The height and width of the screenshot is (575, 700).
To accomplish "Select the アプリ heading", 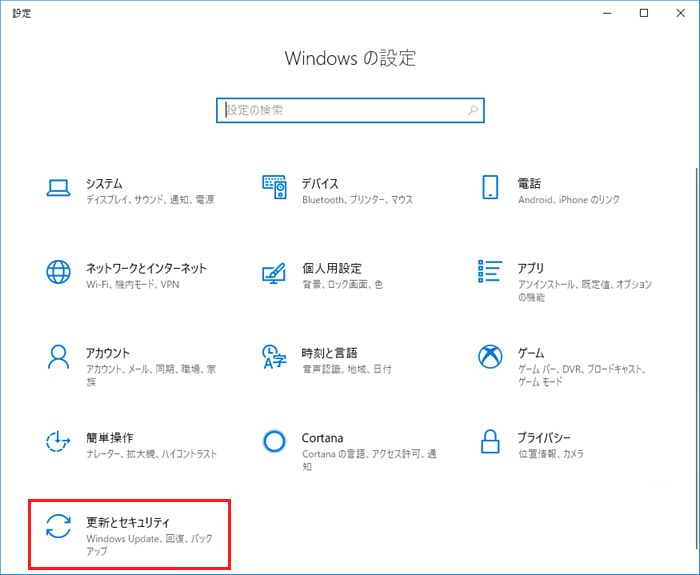I will point(531,268).
